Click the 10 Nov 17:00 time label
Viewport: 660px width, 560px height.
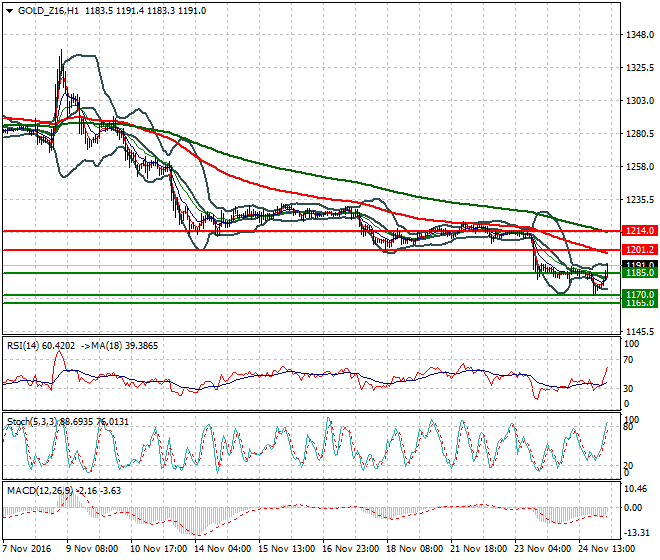(x=158, y=549)
